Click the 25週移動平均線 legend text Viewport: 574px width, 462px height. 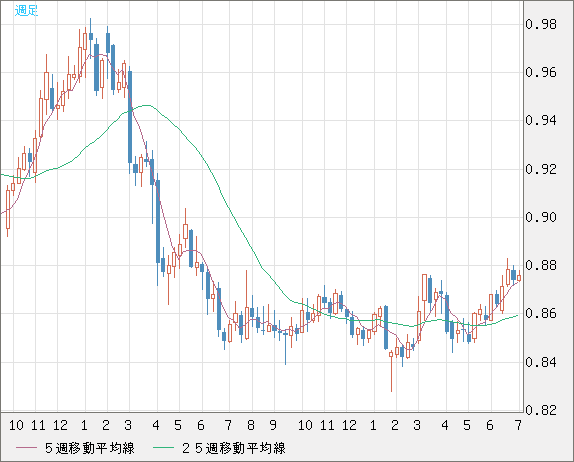234,448
